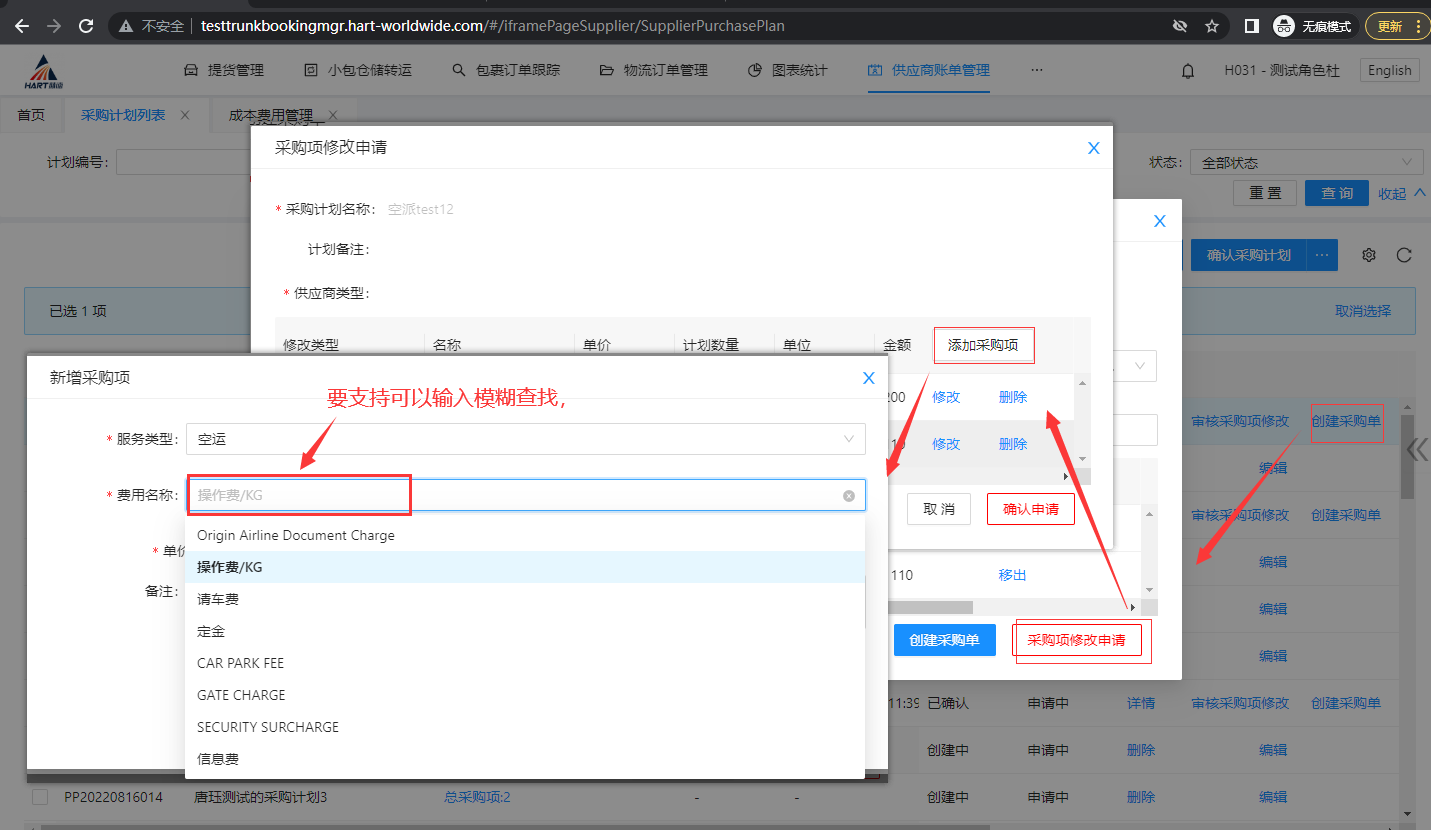This screenshot has width=1431, height=830.
Task: Click the 添加采购项 button
Action: 983,345
